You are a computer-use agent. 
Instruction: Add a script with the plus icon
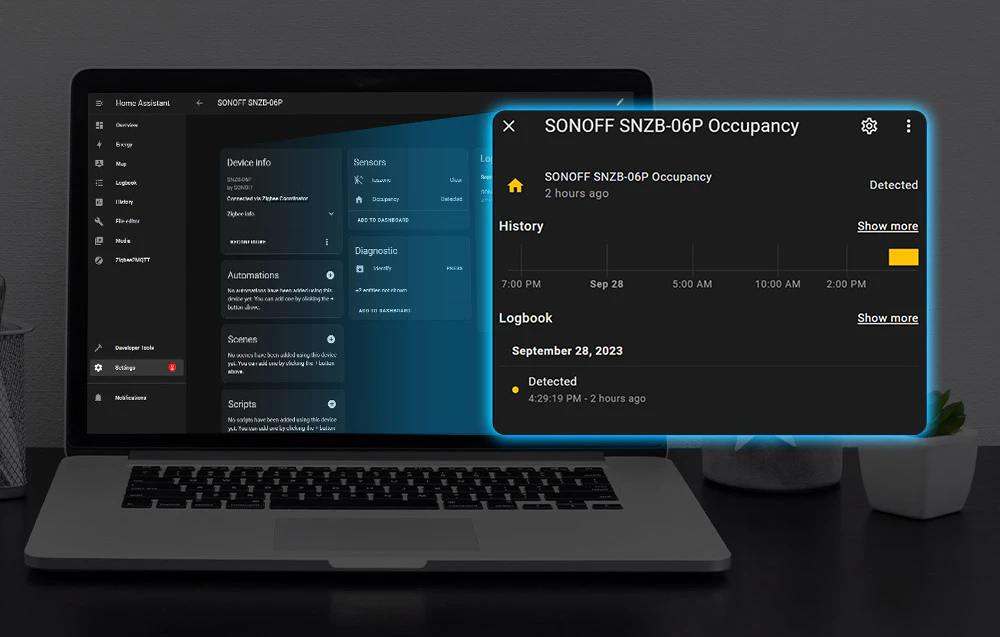point(332,404)
